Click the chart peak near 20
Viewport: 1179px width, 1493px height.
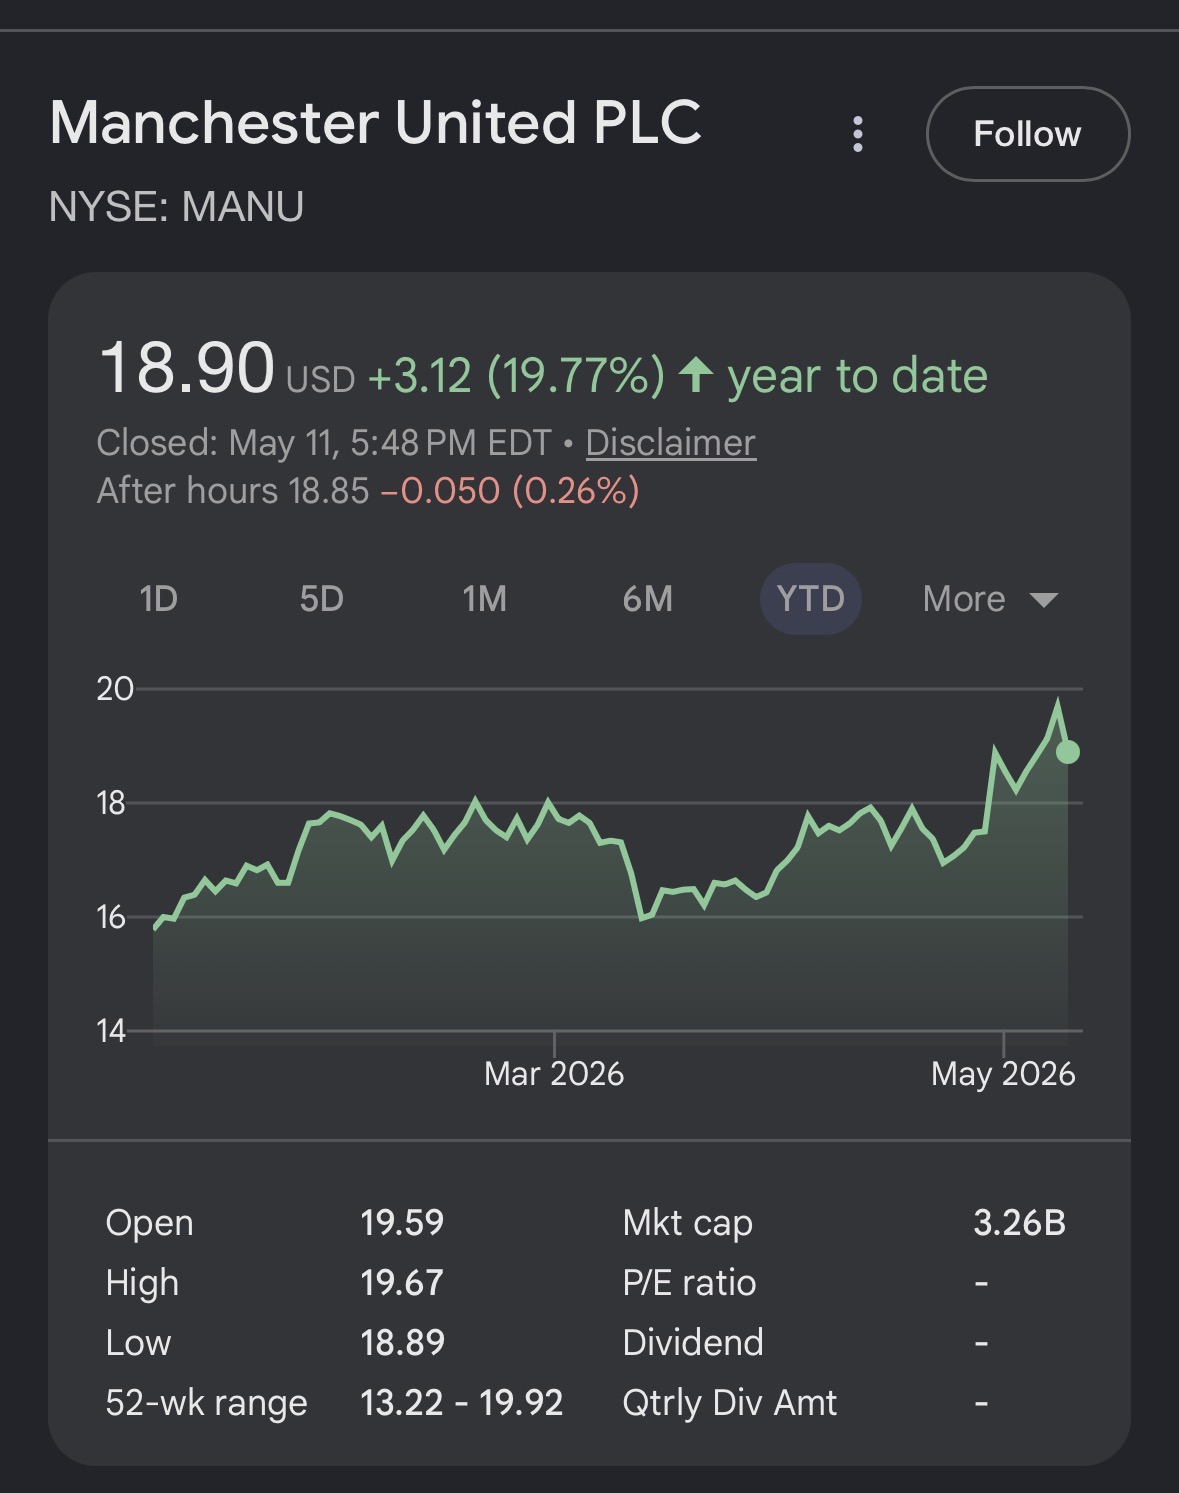click(x=1057, y=705)
